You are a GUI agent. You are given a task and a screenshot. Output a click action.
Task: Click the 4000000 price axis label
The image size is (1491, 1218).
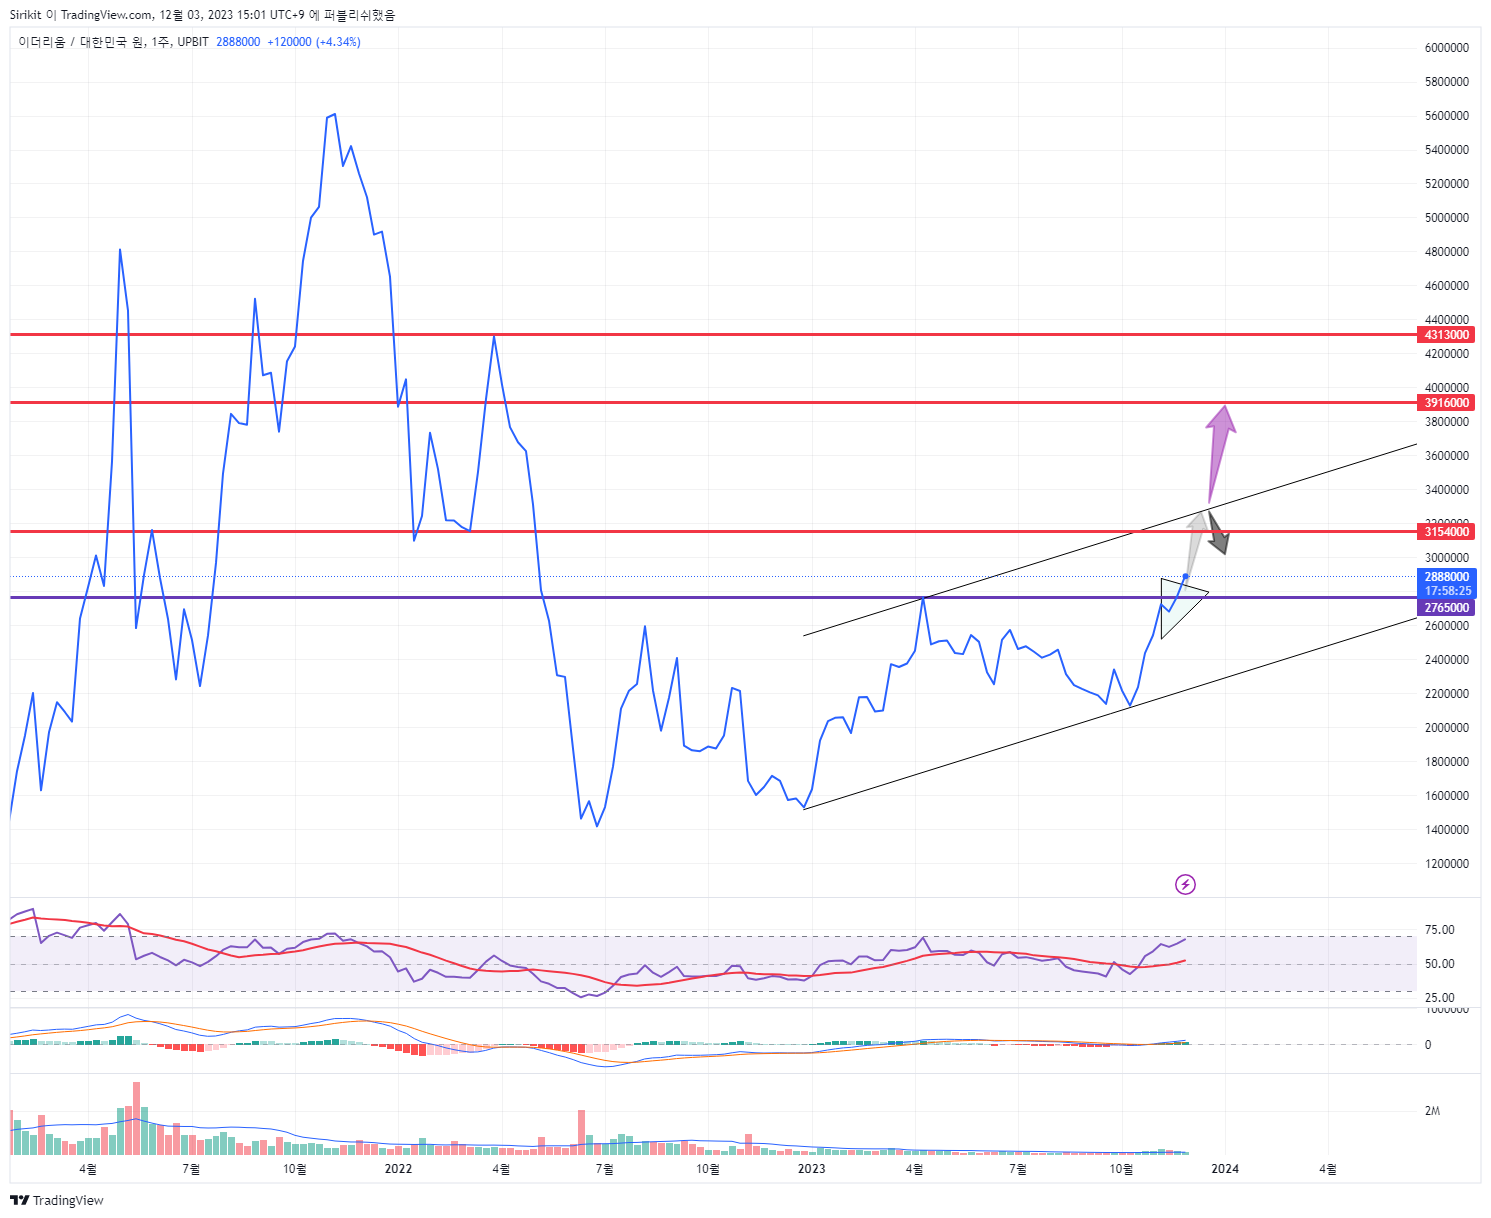point(1447,388)
